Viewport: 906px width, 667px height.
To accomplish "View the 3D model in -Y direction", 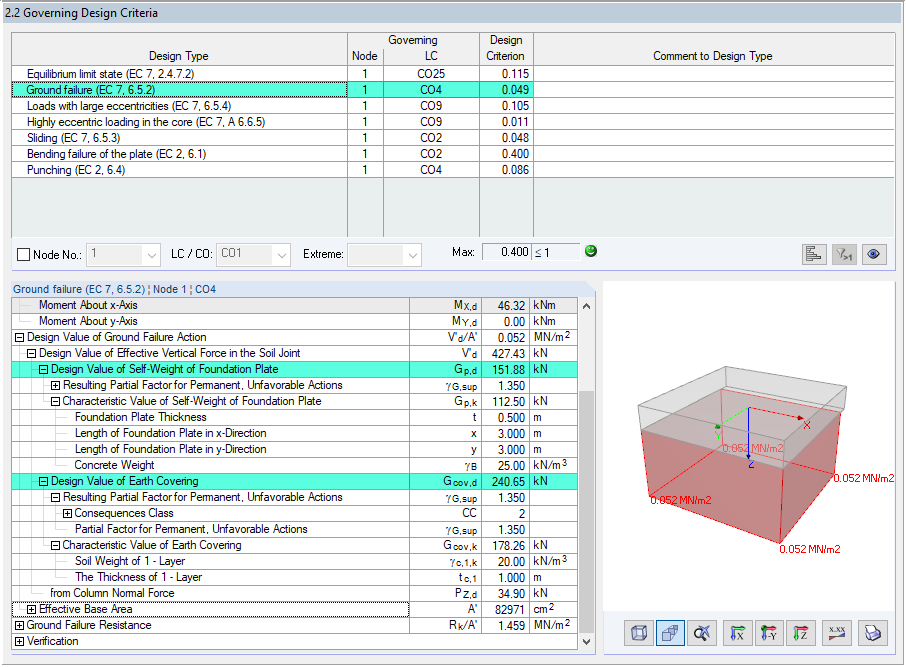I will coord(768,633).
